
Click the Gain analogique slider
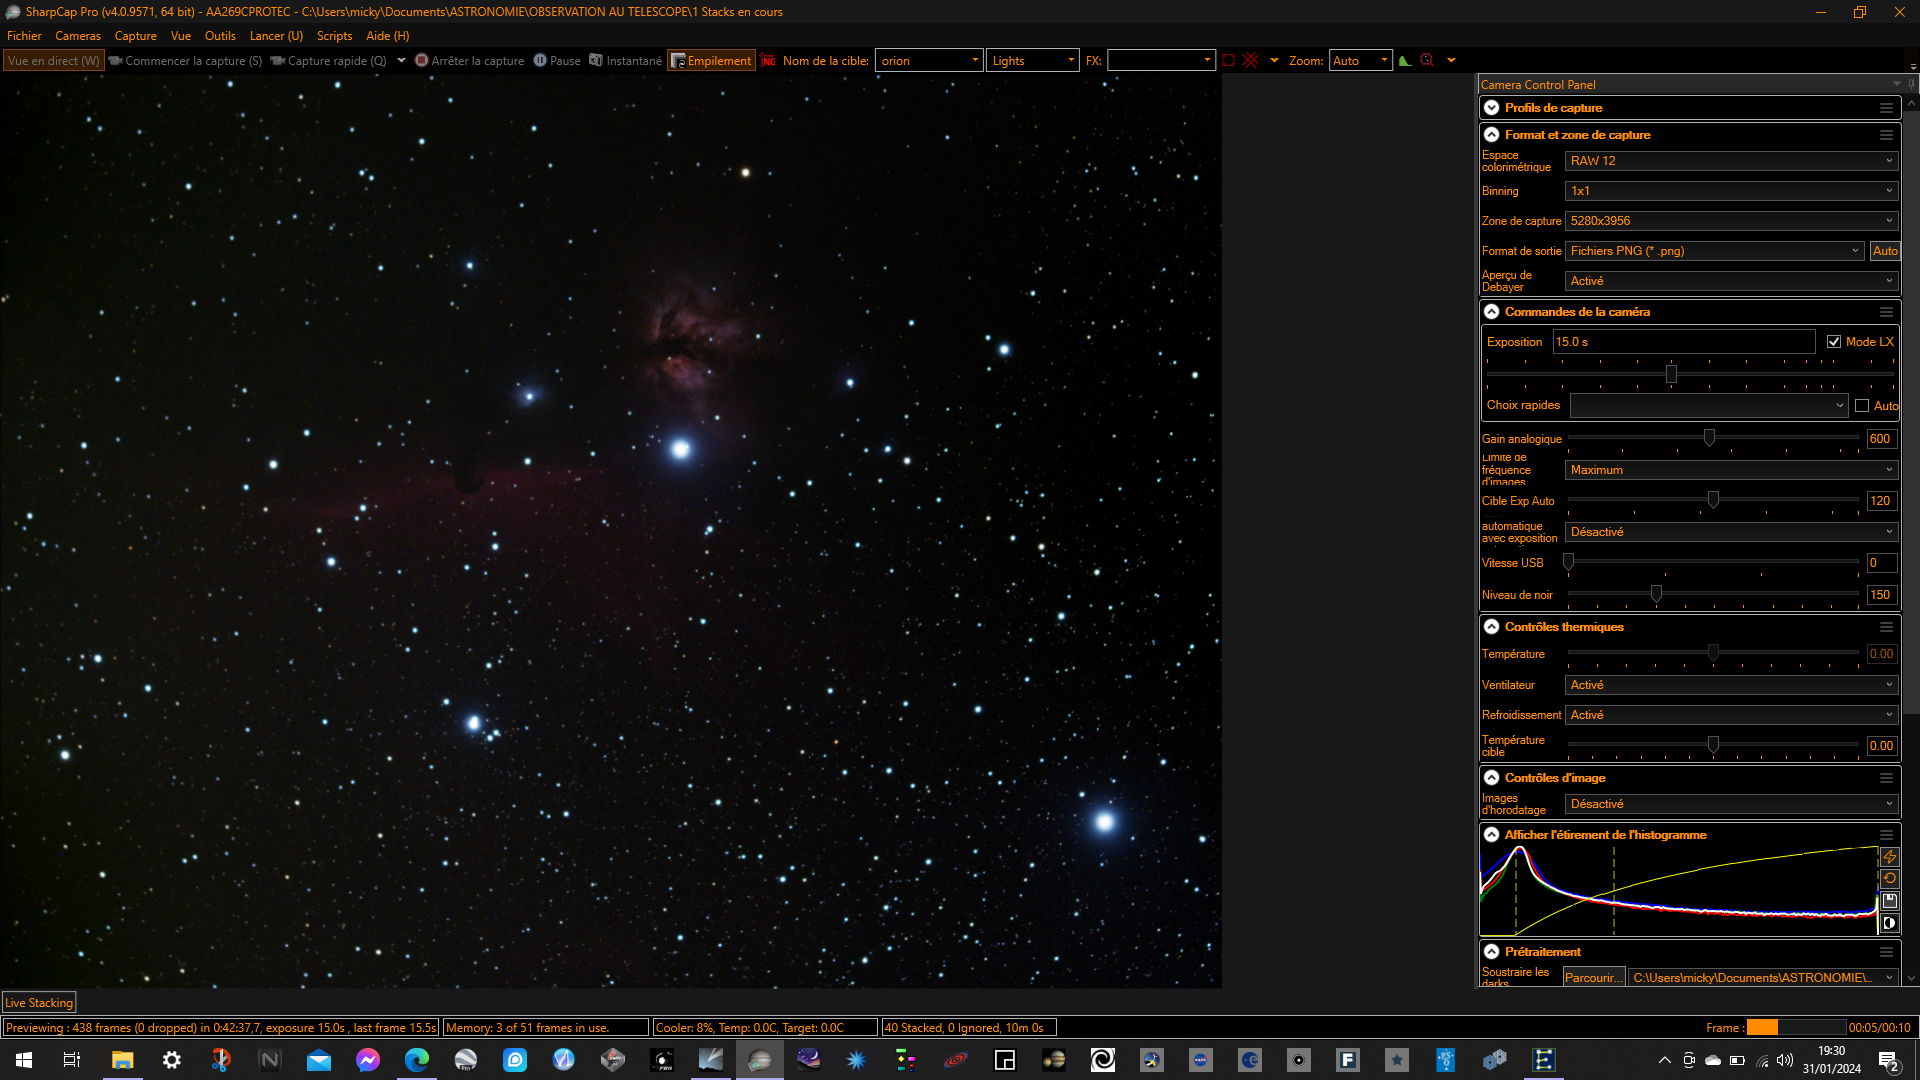click(1713, 438)
